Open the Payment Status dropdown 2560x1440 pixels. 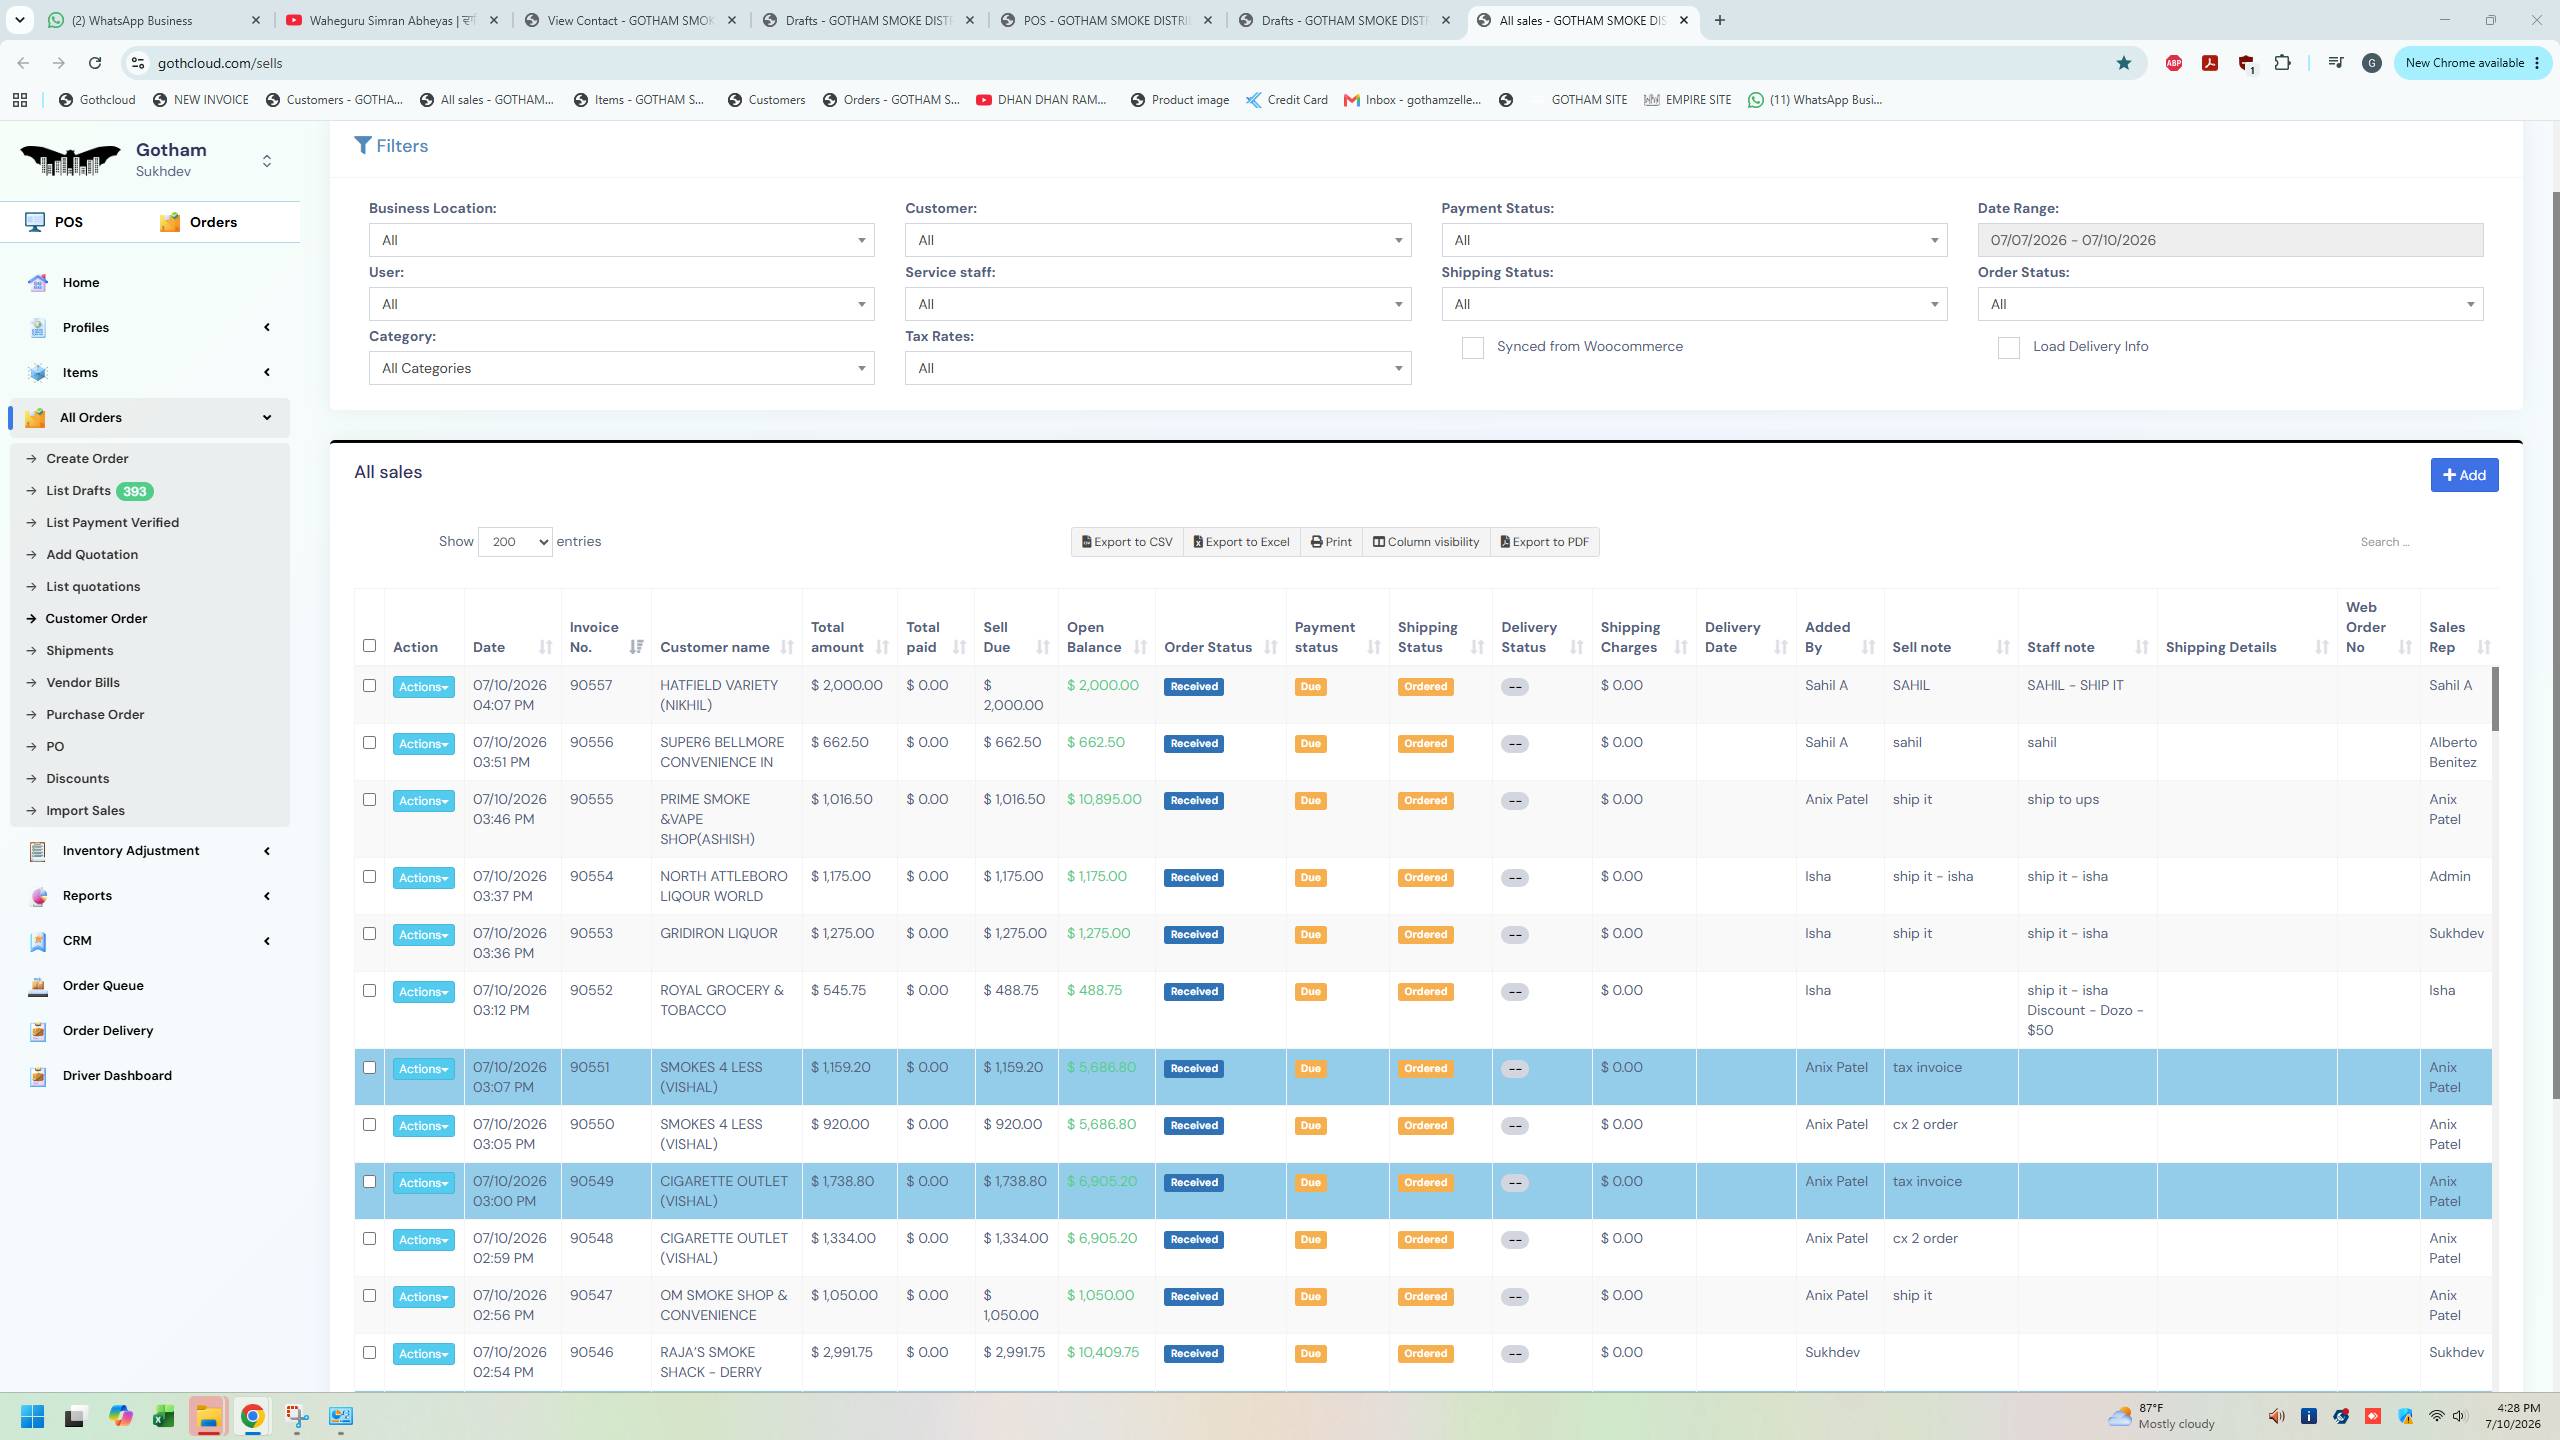click(1694, 240)
